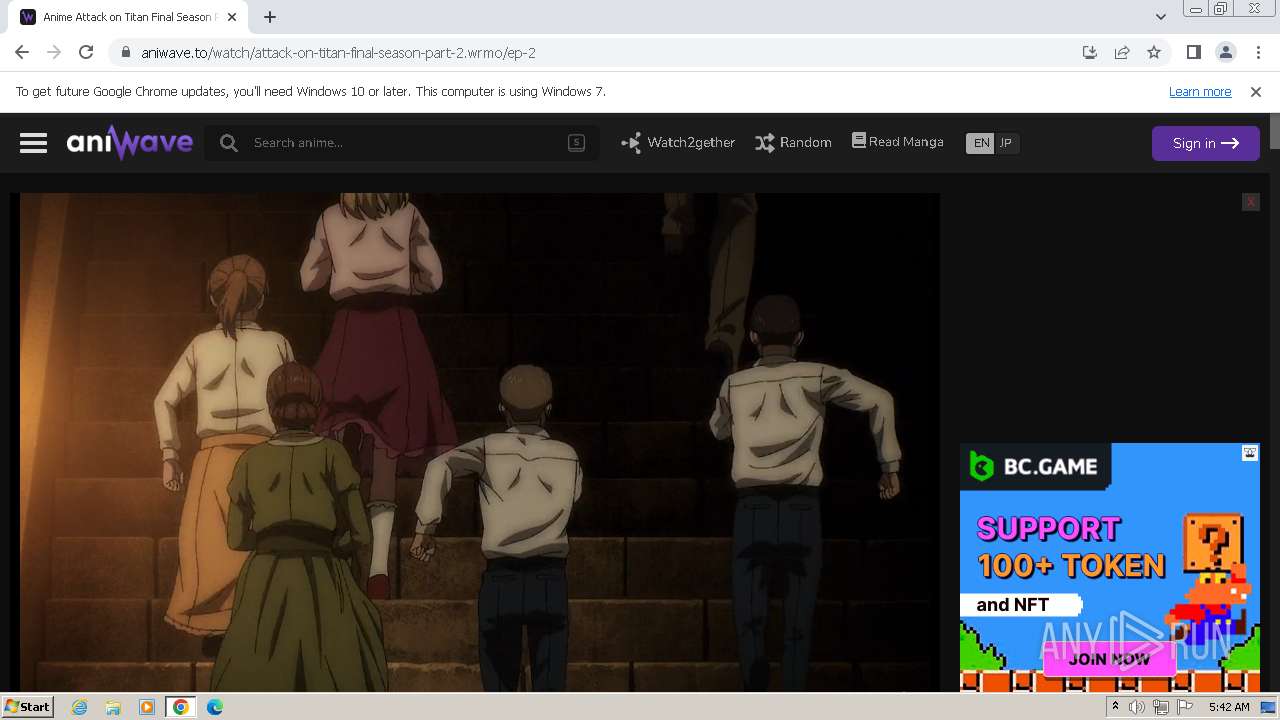Screen dimensions: 1280x720
Task: Open Microsoft Edge from taskbar
Action: point(214,707)
